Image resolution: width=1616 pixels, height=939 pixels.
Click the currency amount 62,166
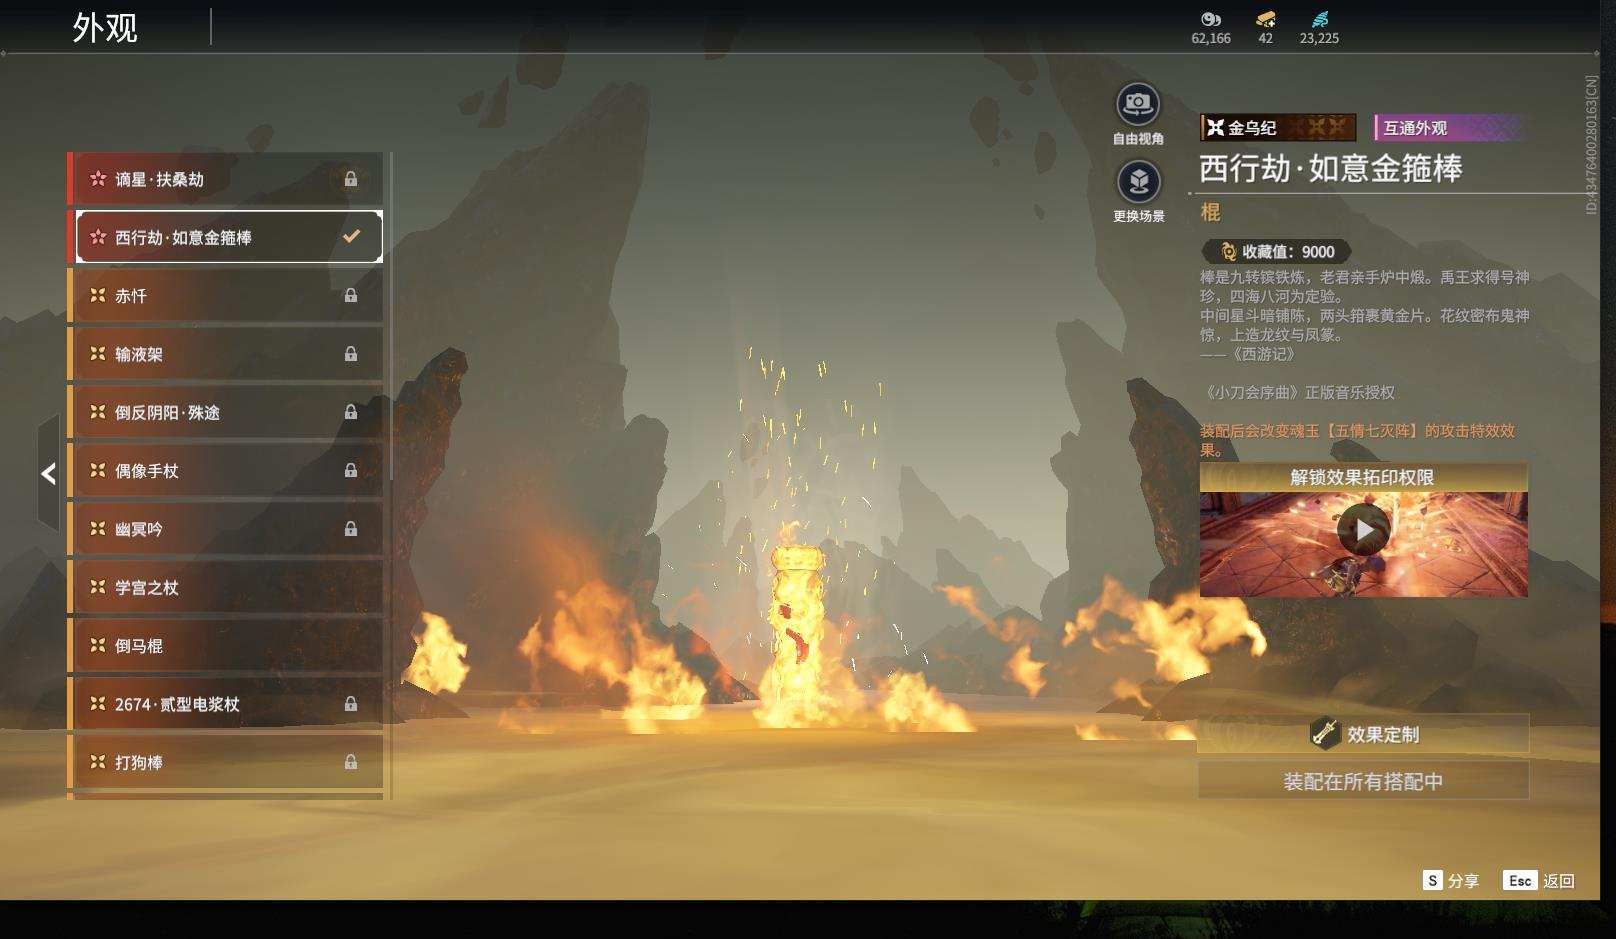(1211, 39)
